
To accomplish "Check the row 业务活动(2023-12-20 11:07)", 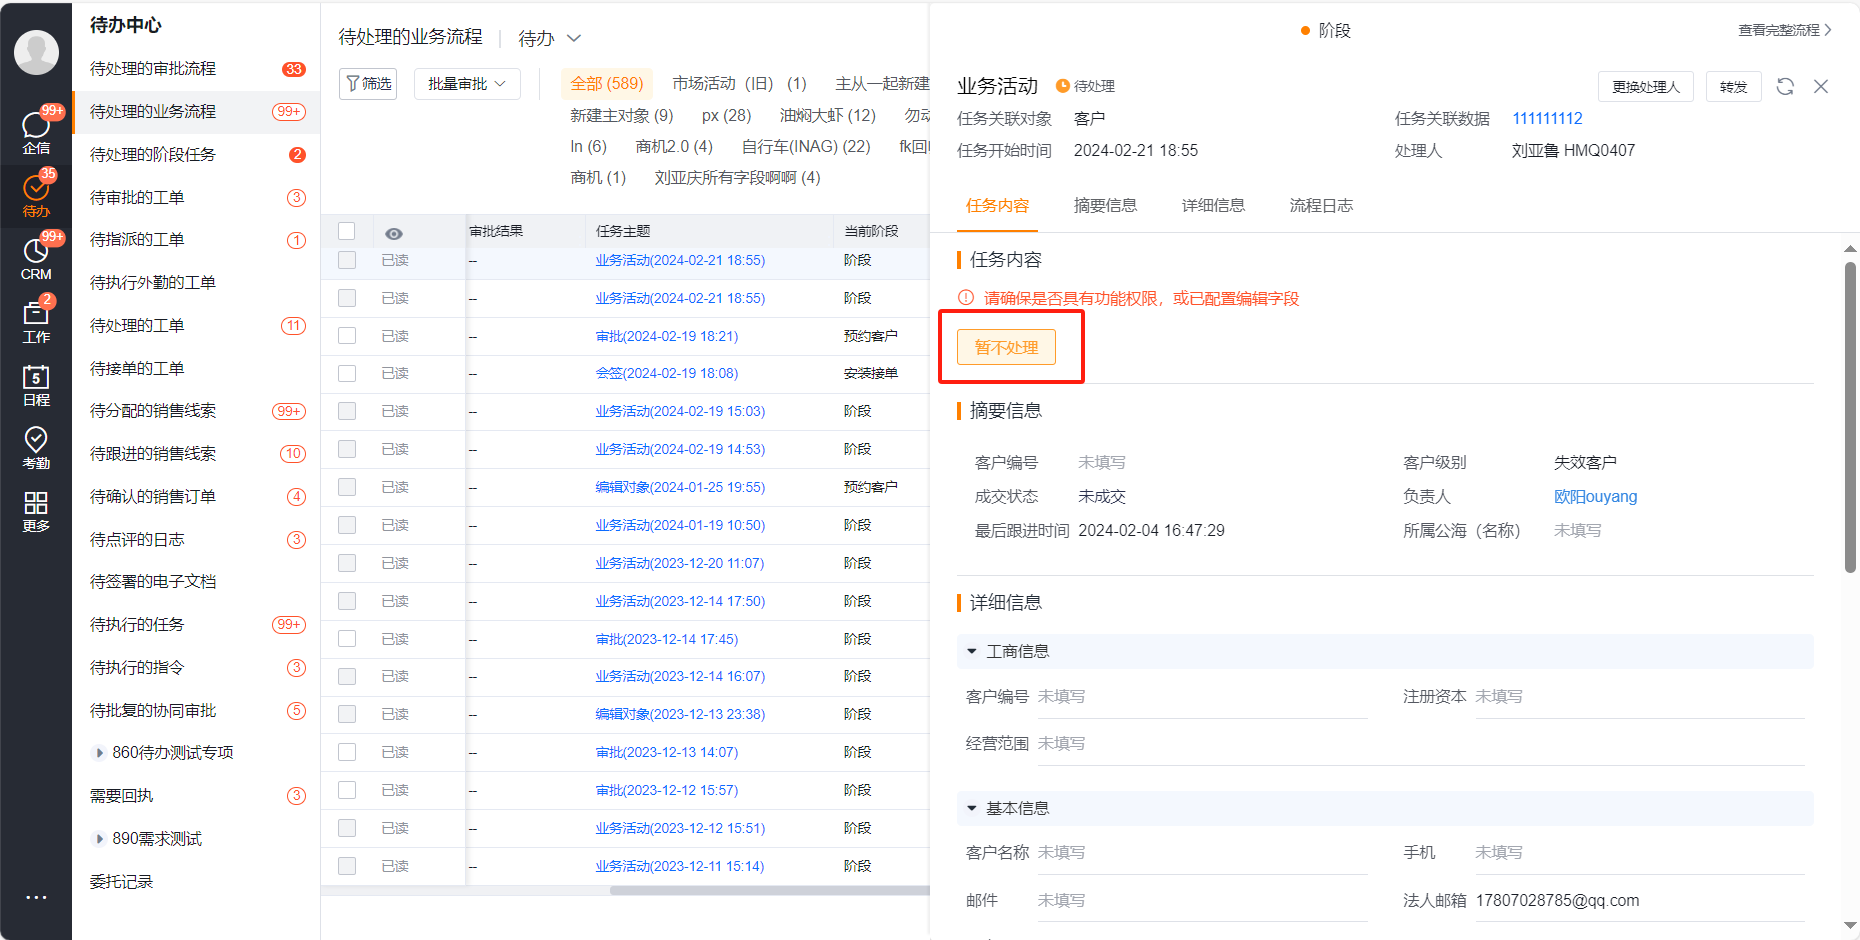I will [x=347, y=563].
